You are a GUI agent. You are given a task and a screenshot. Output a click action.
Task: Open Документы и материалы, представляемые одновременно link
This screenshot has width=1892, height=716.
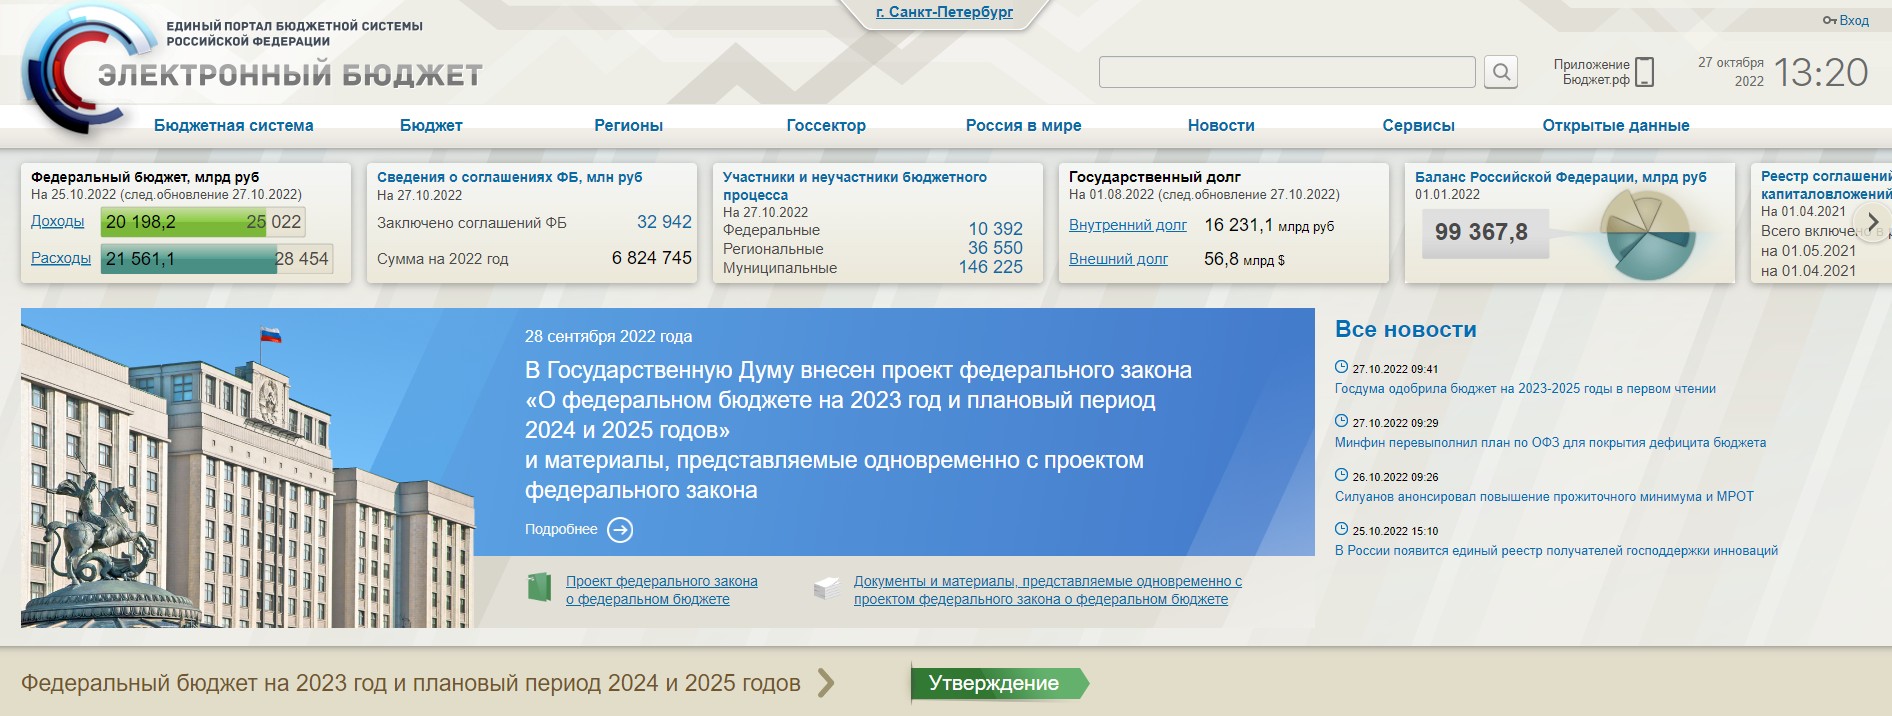[1047, 590]
